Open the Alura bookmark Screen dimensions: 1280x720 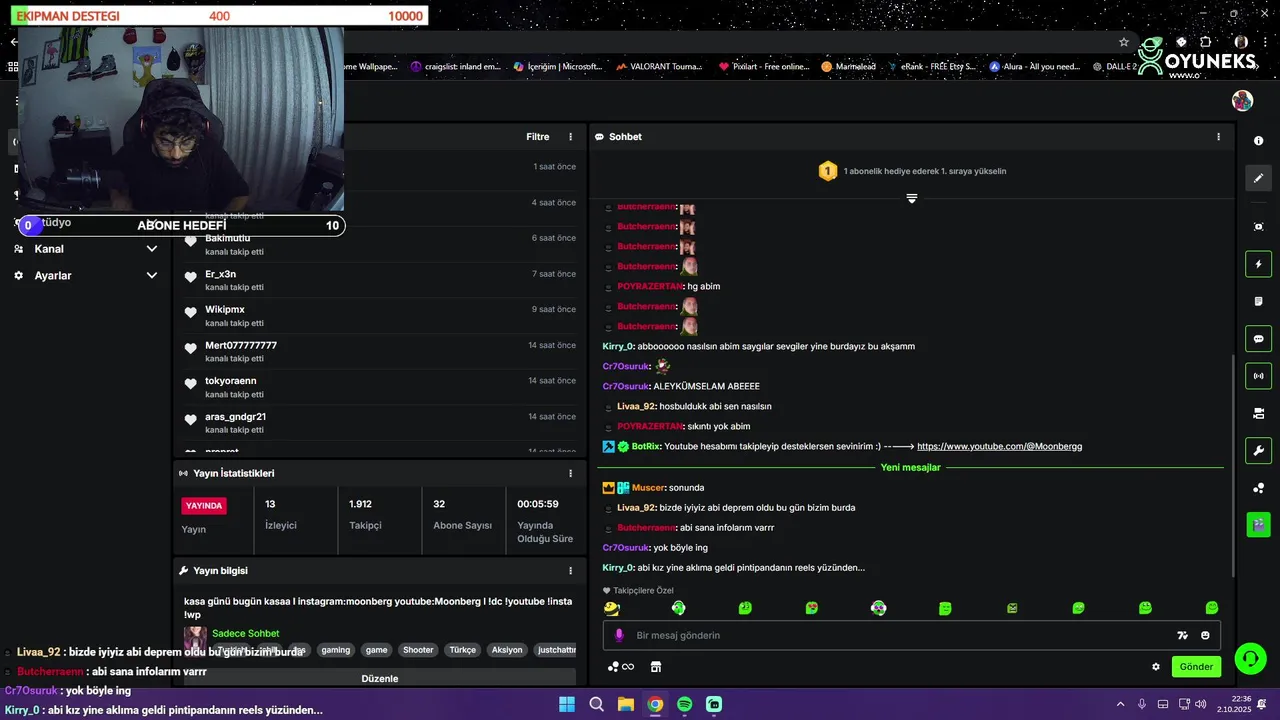click(1035, 67)
